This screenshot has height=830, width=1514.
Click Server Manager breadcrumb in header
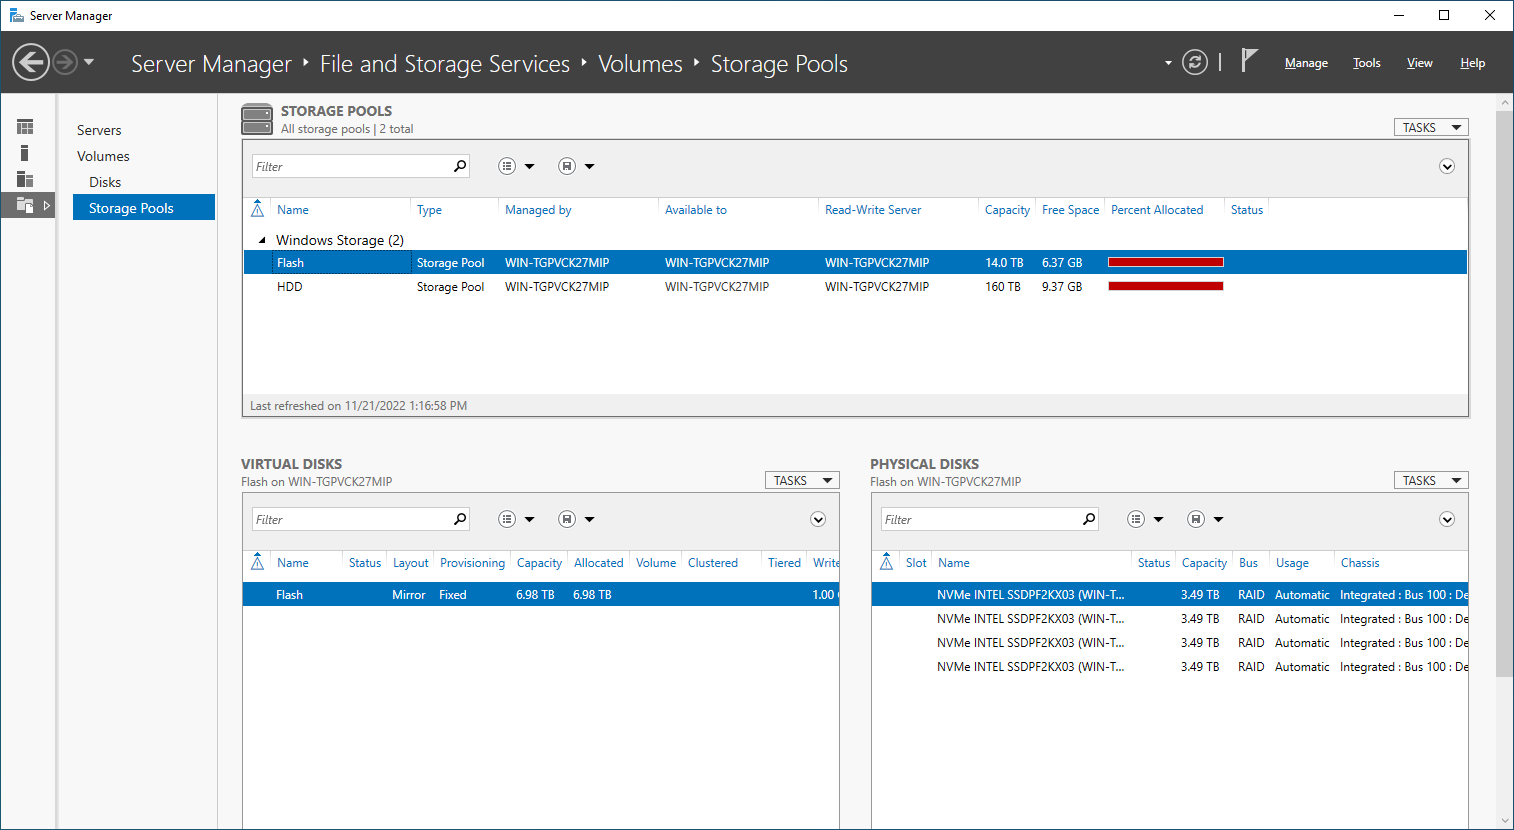pos(211,64)
